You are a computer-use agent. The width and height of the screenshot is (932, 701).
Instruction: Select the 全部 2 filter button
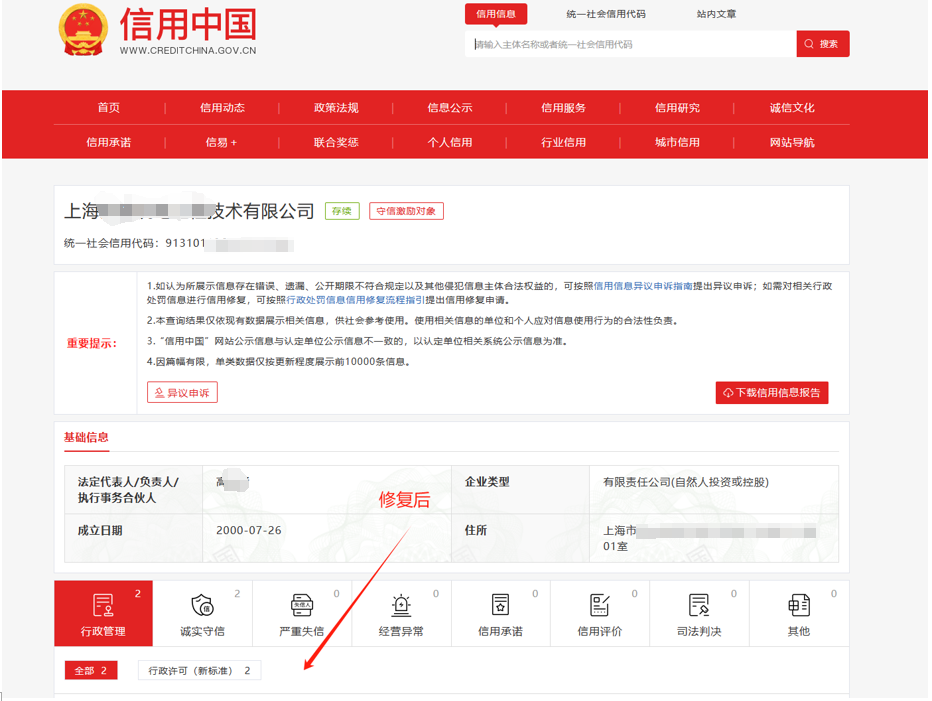[91, 670]
